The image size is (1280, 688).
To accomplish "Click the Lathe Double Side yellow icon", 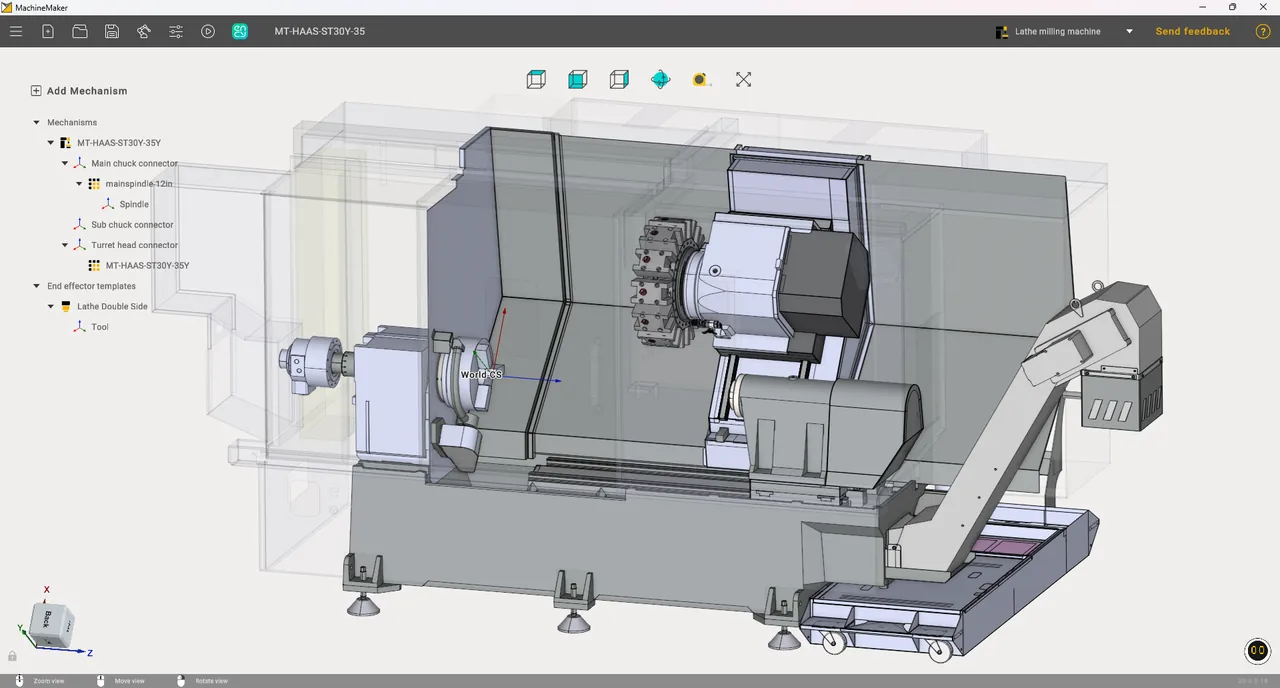I will coord(65,306).
